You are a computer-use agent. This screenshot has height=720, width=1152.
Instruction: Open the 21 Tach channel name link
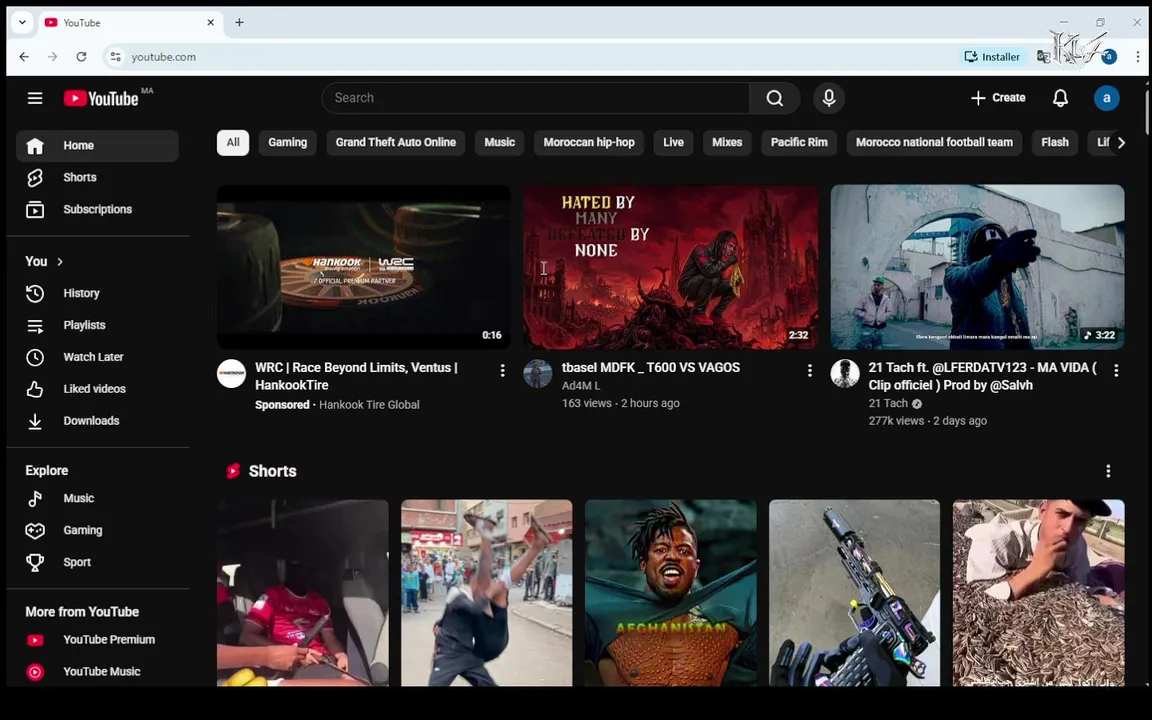(888, 403)
